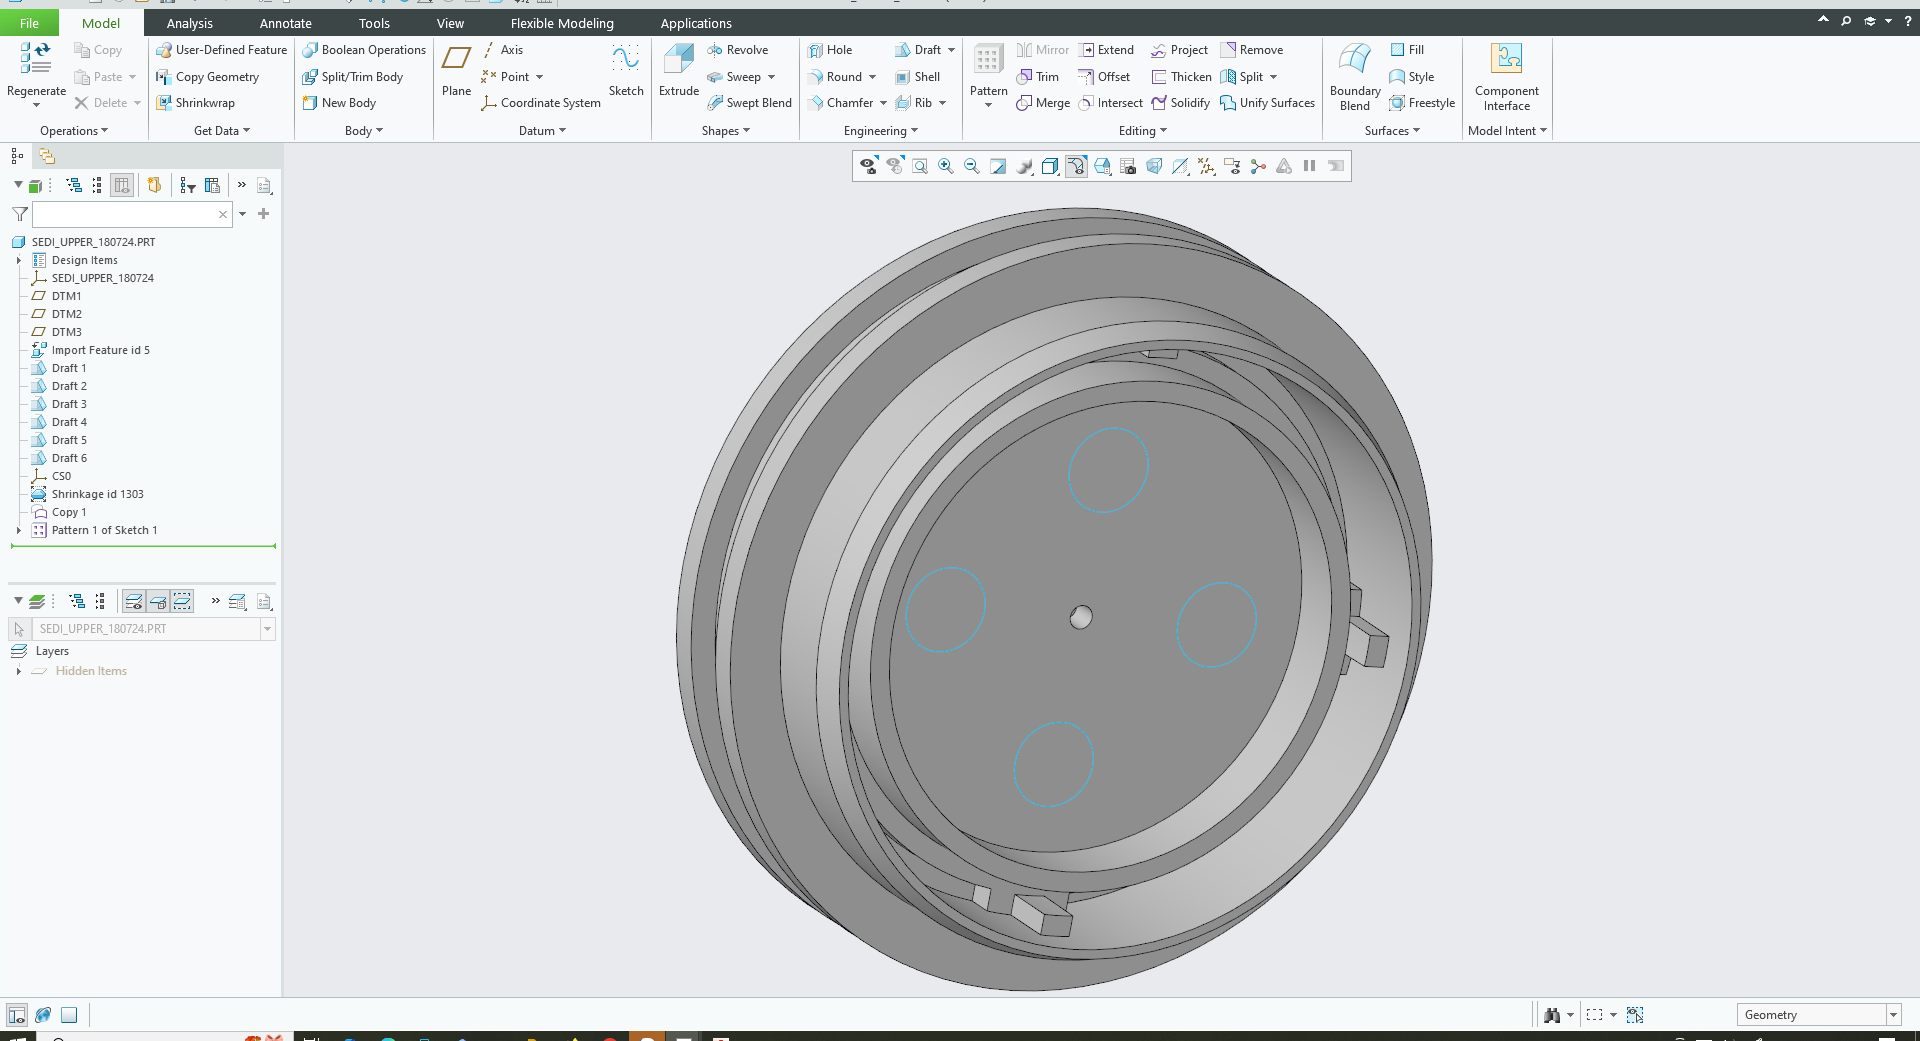Select the Extrude tool

(678, 70)
